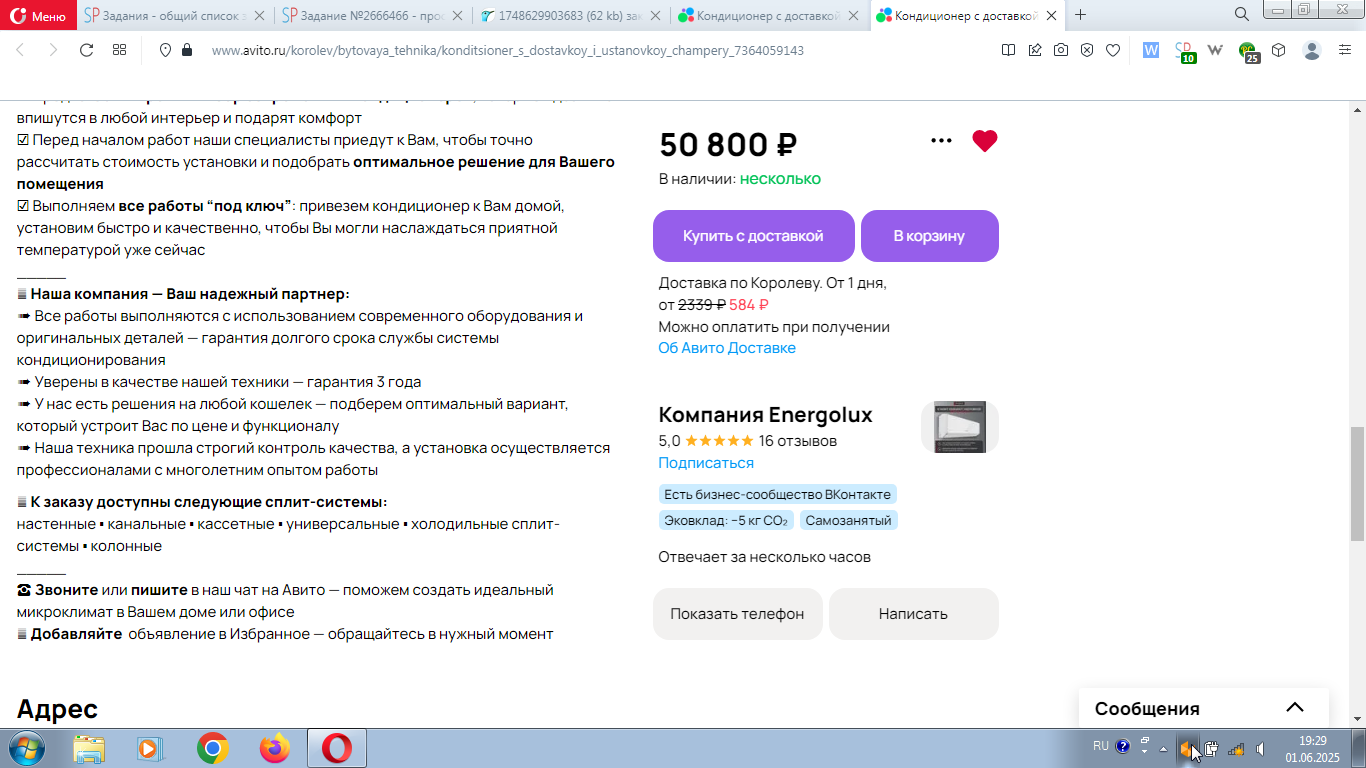Open a new tab with plus button
1366x768 pixels.
(x=1080, y=15)
